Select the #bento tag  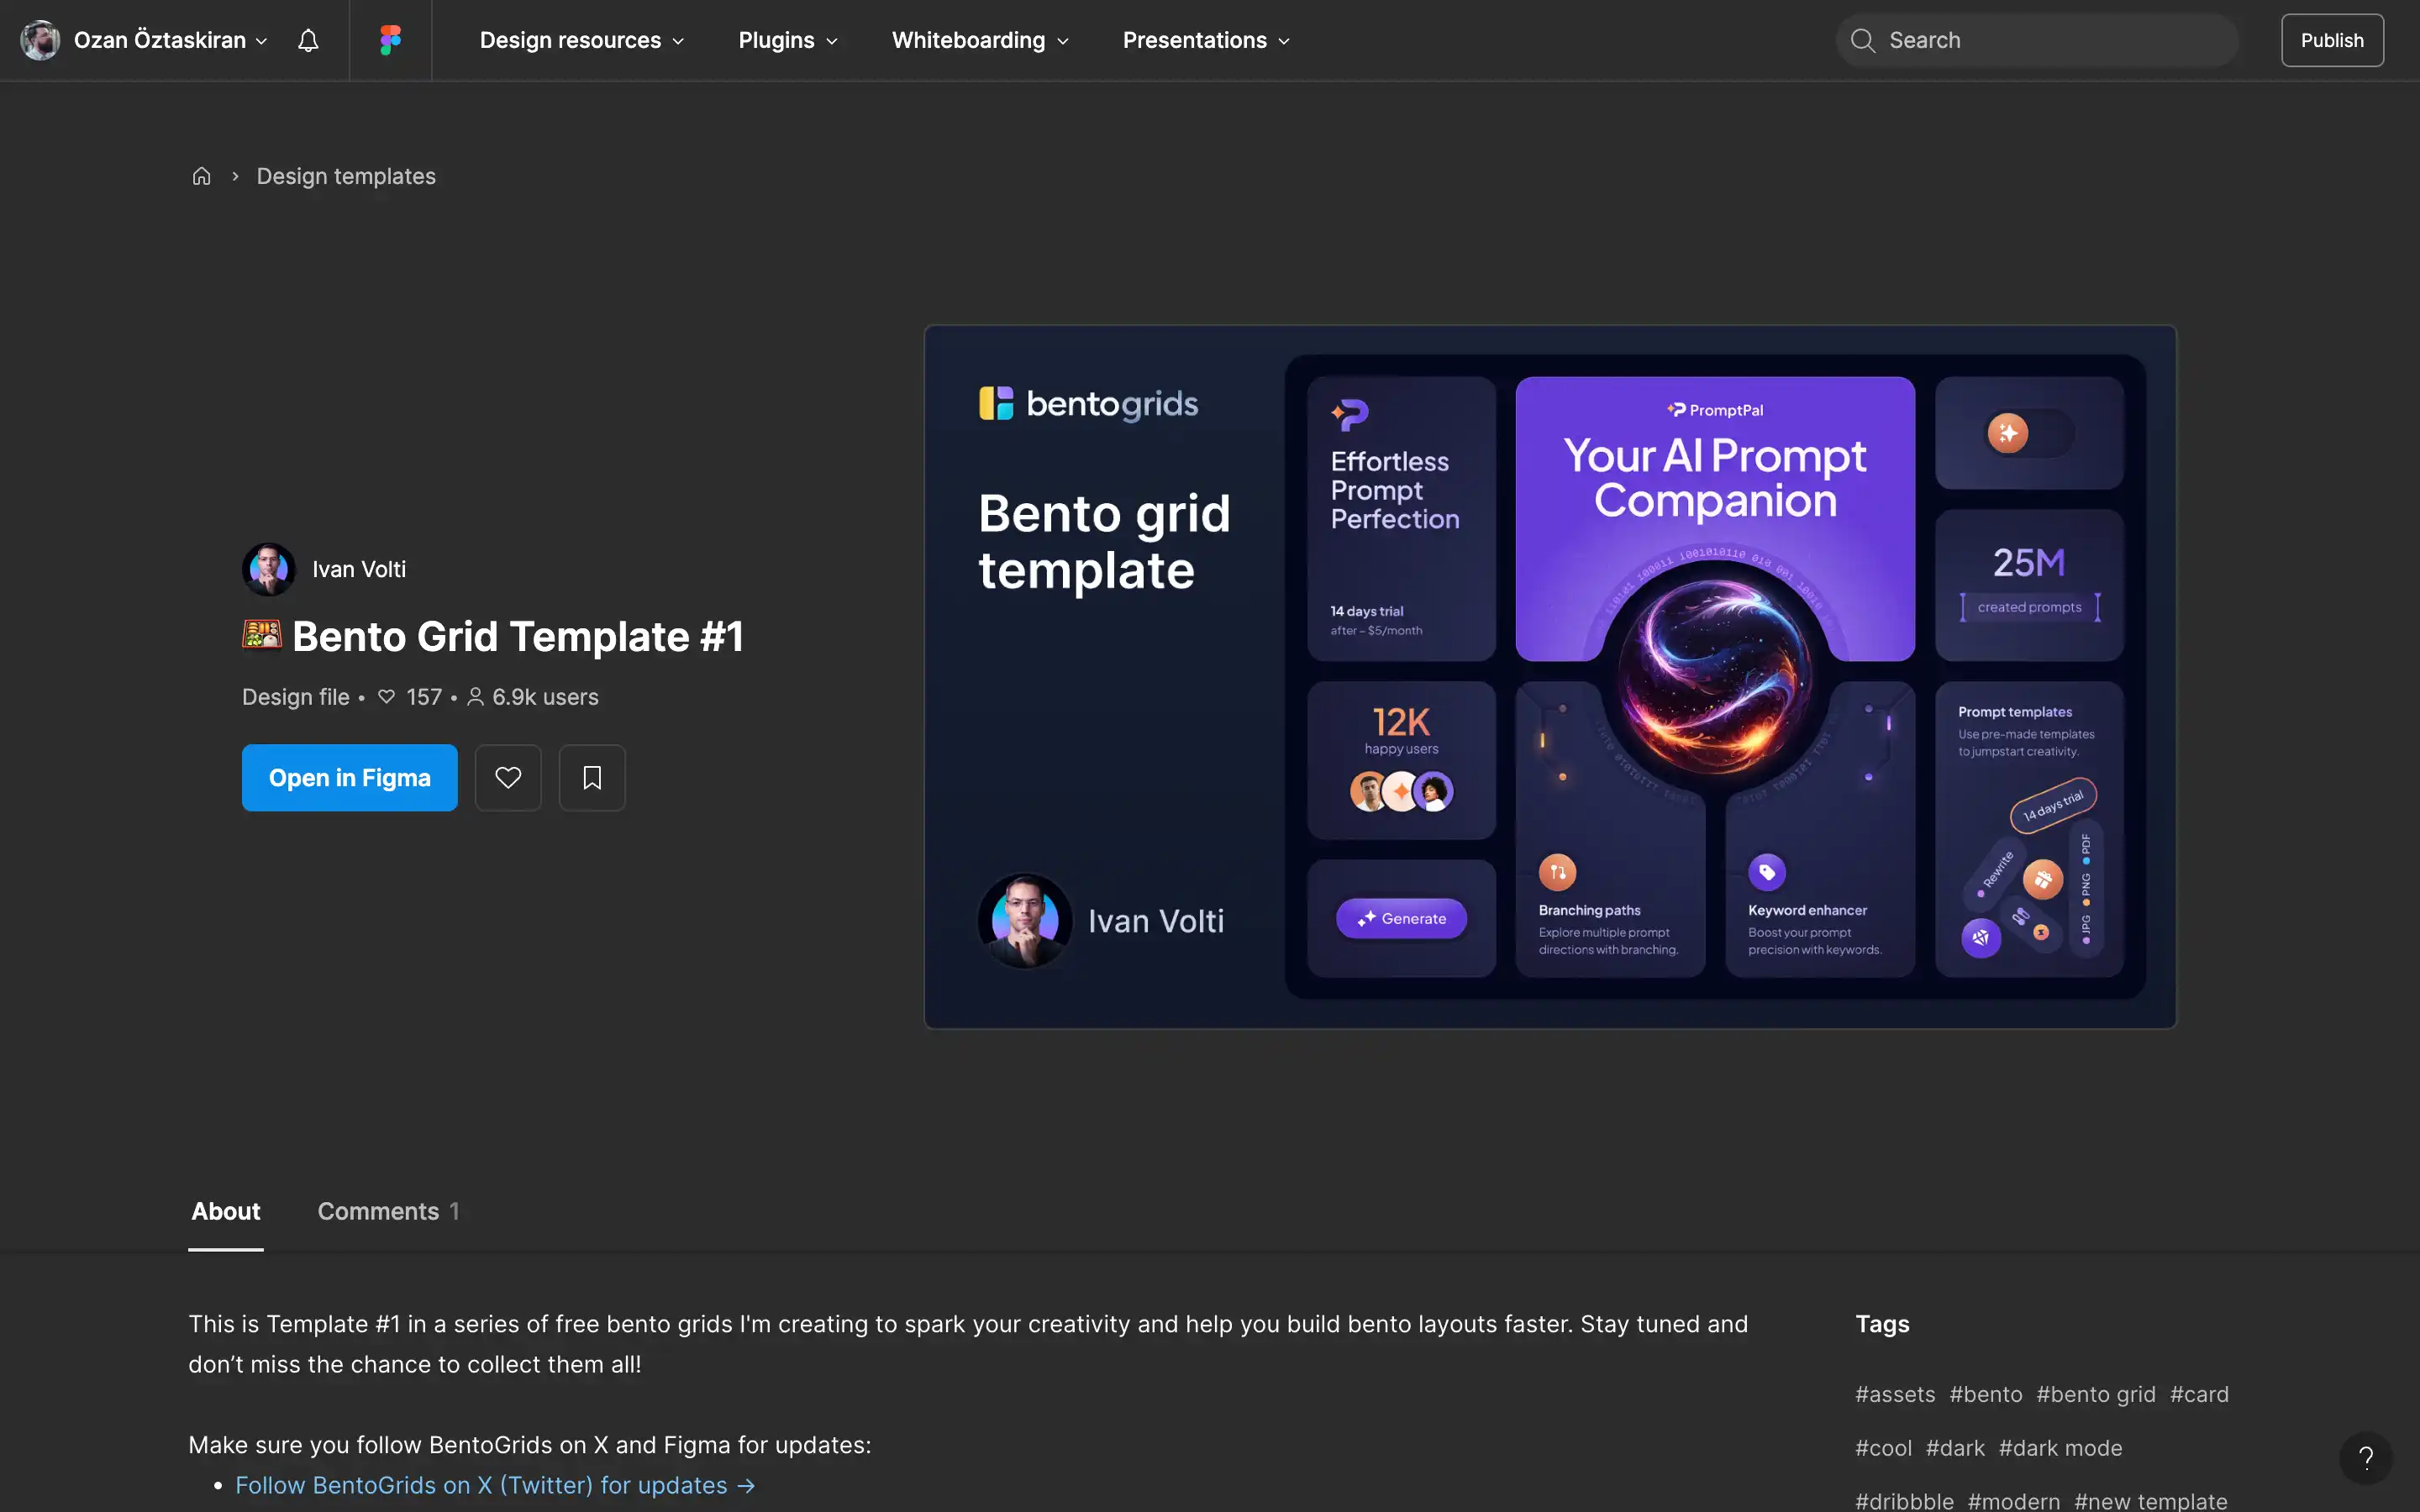click(1985, 1394)
